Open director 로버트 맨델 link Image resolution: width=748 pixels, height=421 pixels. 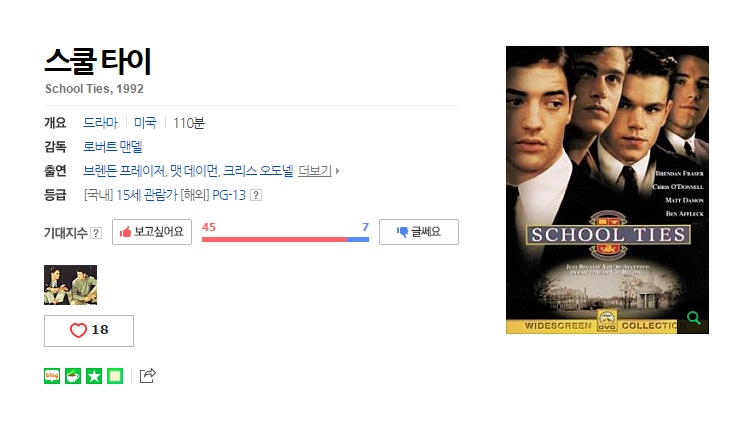(x=113, y=147)
